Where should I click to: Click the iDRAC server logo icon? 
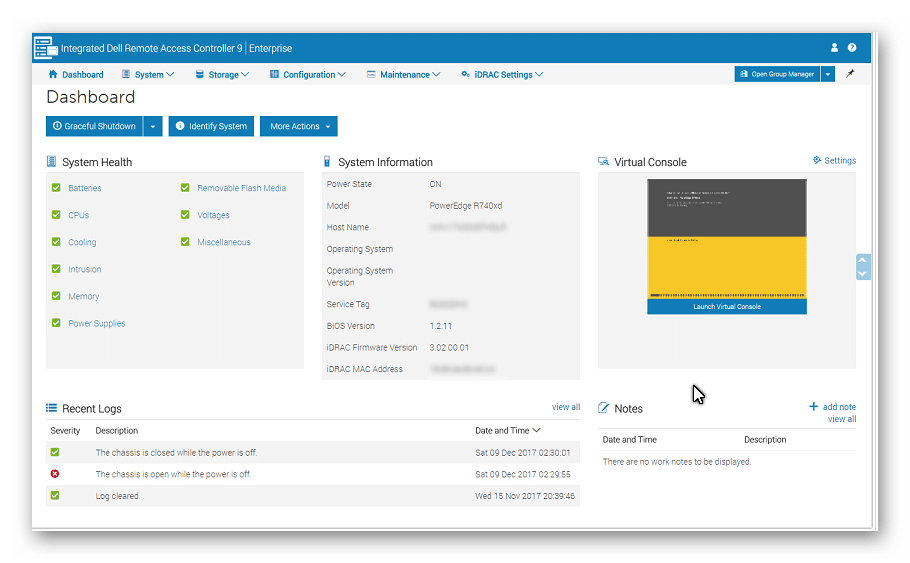tap(46, 47)
